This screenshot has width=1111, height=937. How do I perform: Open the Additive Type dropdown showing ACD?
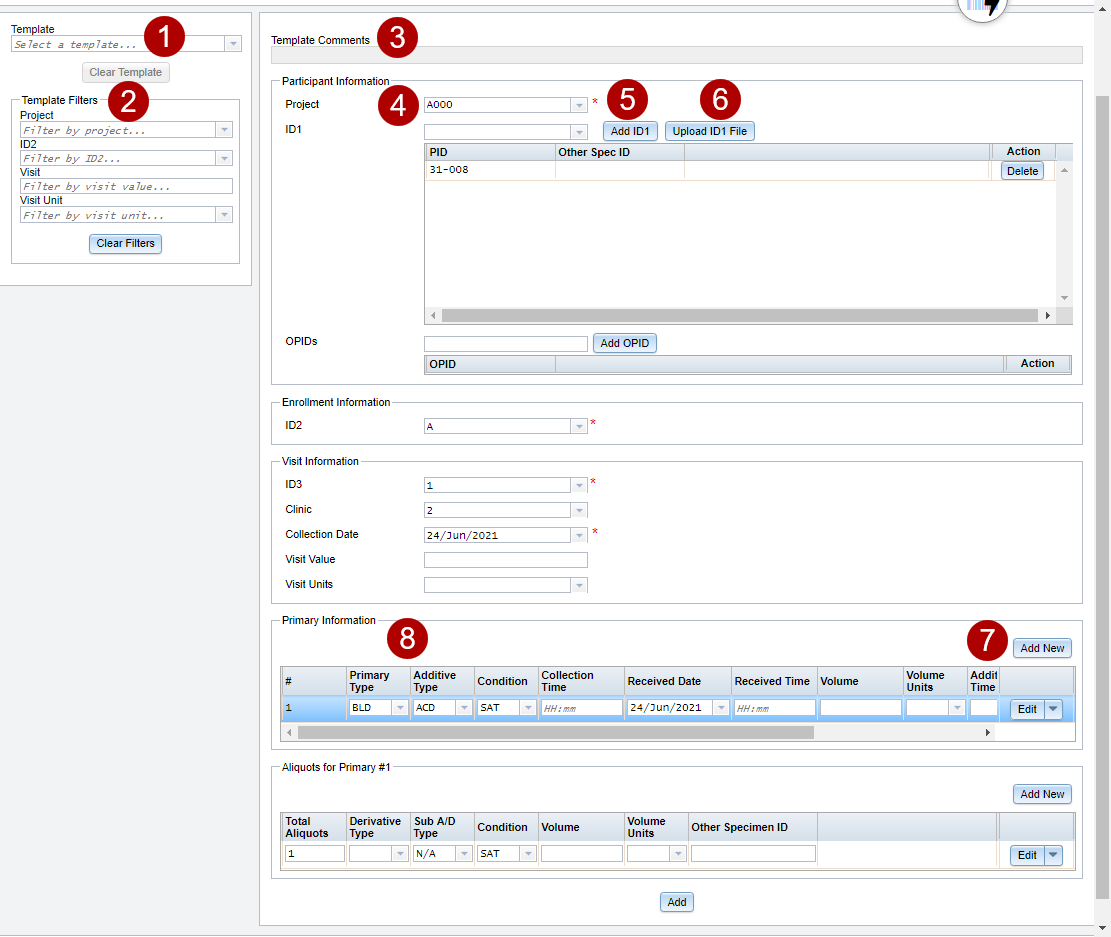[x=464, y=707]
